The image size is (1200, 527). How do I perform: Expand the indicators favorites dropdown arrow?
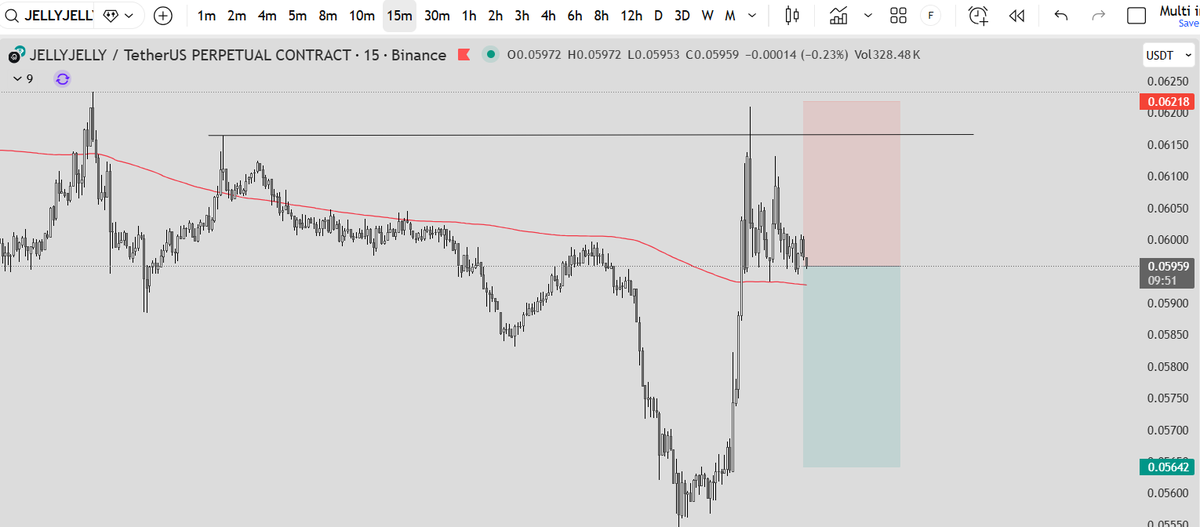pyautogui.click(x=867, y=16)
